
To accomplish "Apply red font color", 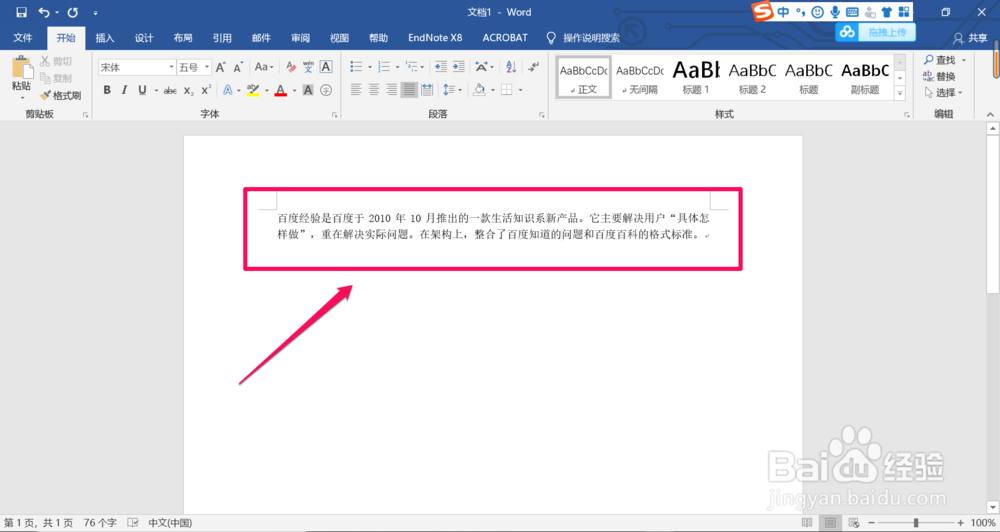I will tap(281, 90).
